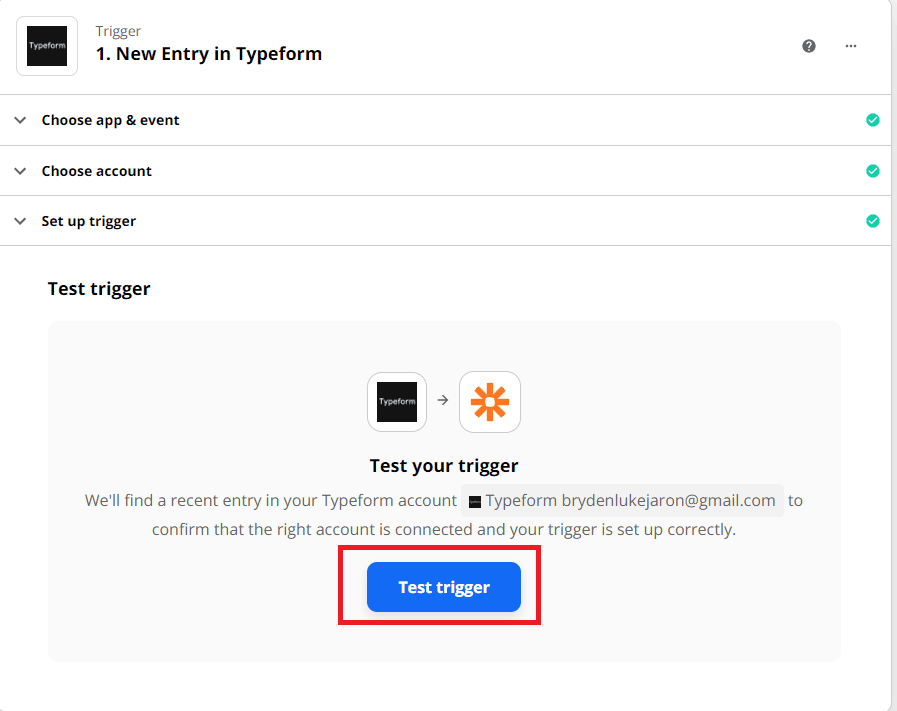The width and height of the screenshot is (897, 711).
Task: Click the Typeform logo in the trigger header
Action: tap(47, 46)
